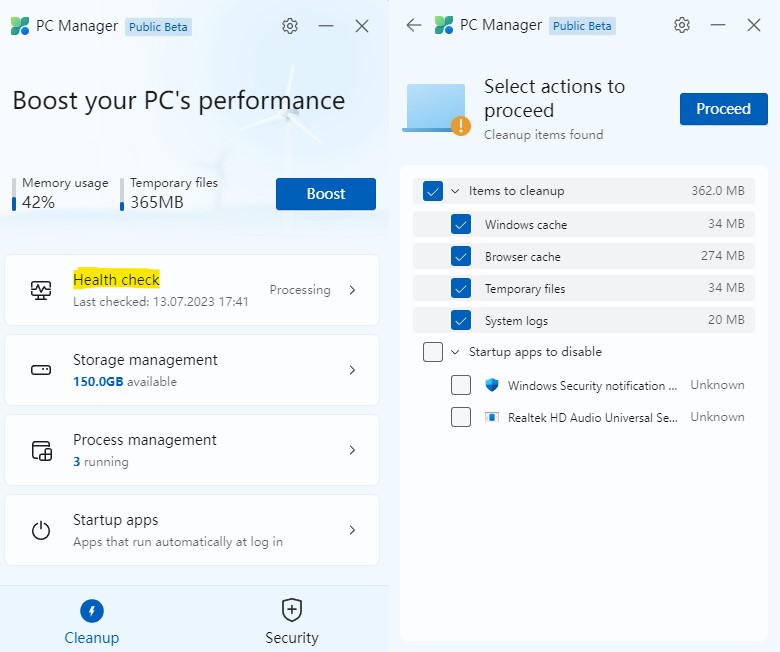
Task: Open Startup apps via its chevron
Action: (x=352, y=530)
